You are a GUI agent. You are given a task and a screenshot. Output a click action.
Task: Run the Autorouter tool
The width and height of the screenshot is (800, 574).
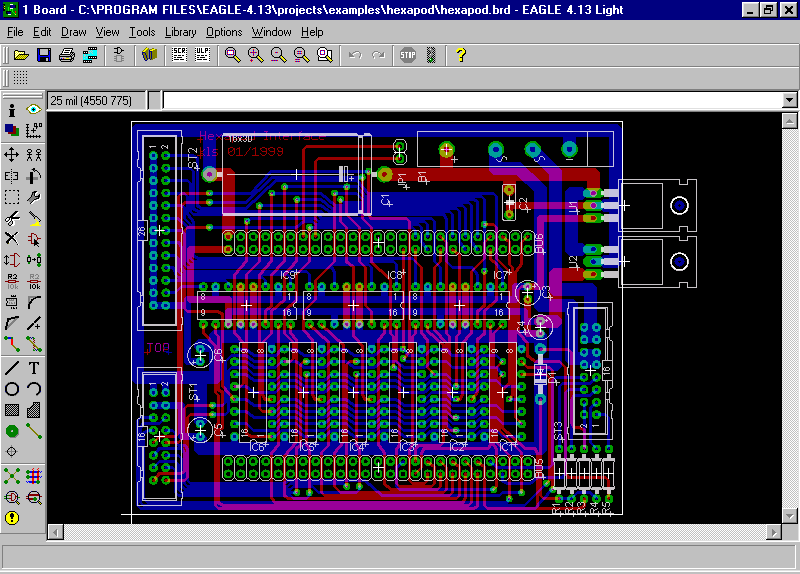[x=34, y=475]
